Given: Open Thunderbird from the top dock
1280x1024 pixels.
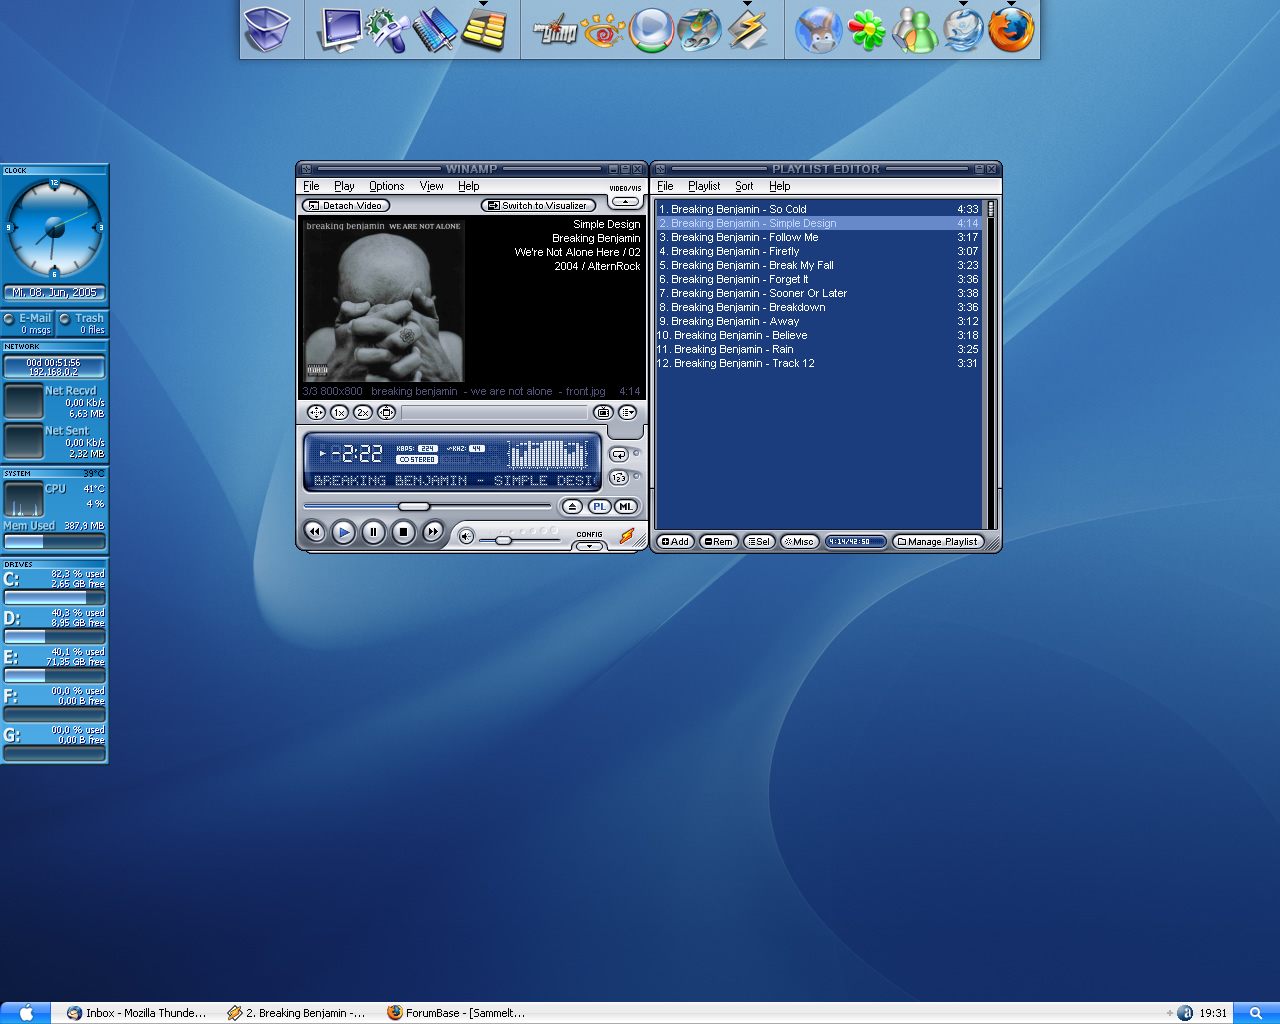Looking at the screenshot, I should coord(963,30).
